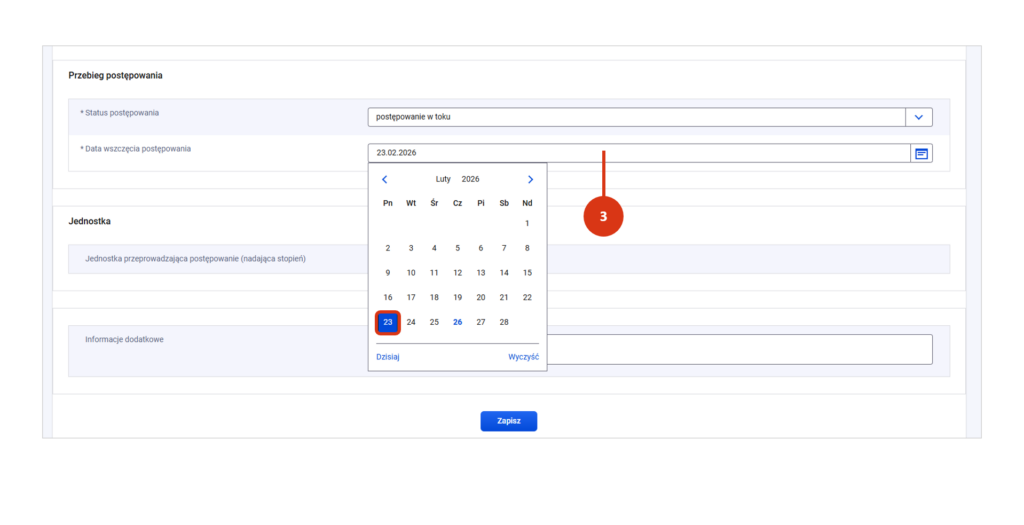
Task: Select day 9 in the calendar
Action: [x=388, y=273]
